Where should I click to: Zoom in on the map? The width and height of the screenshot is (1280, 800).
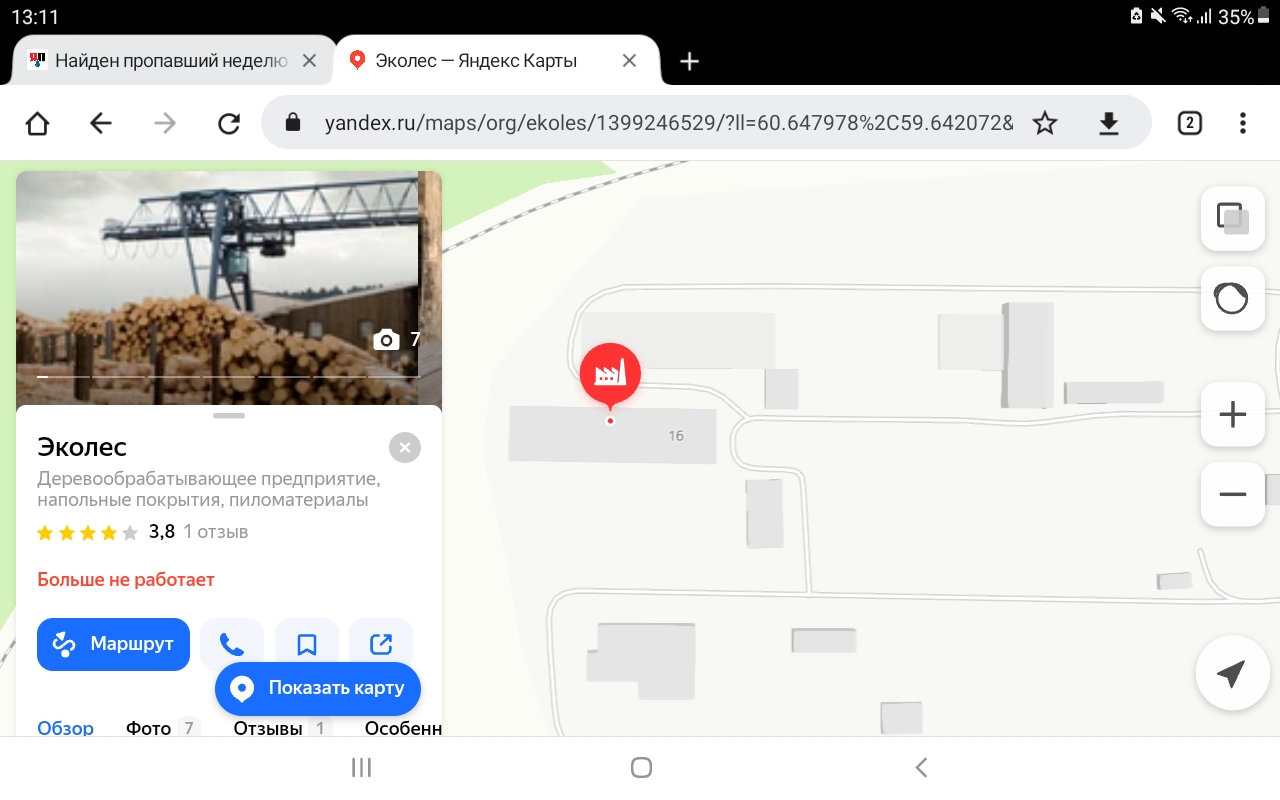click(1232, 414)
